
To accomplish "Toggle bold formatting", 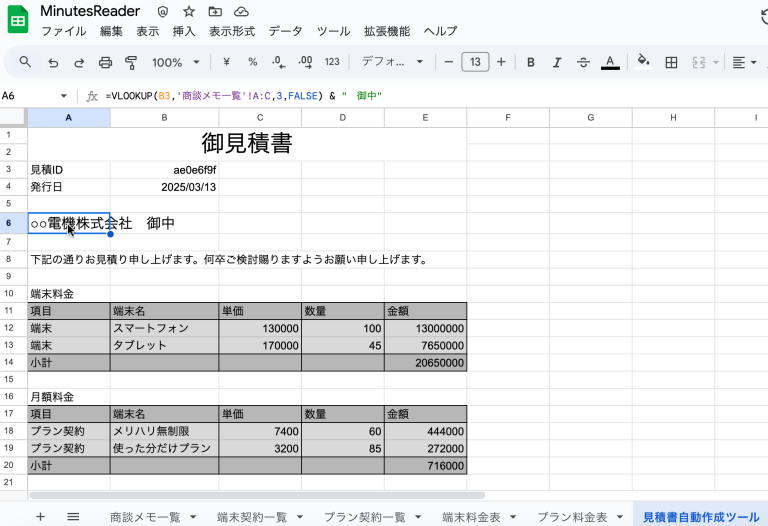I will click(x=531, y=62).
